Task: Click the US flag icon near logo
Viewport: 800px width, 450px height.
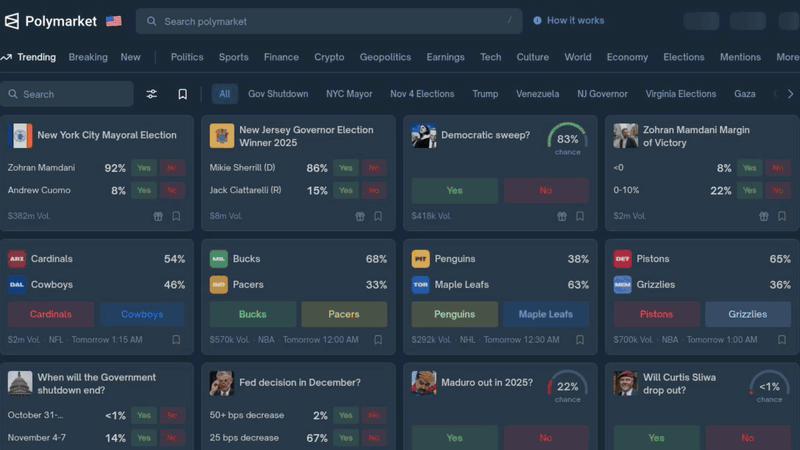Action: 114,21
